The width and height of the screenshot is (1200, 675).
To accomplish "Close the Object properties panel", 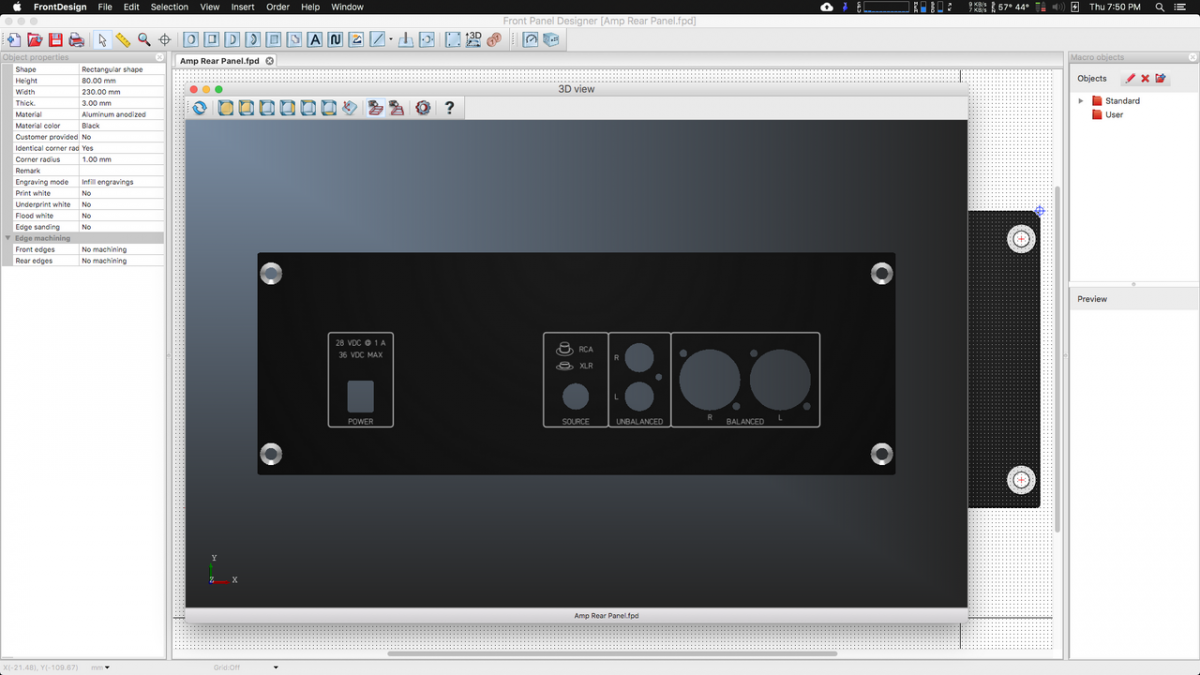I will [x=159, y=57].
